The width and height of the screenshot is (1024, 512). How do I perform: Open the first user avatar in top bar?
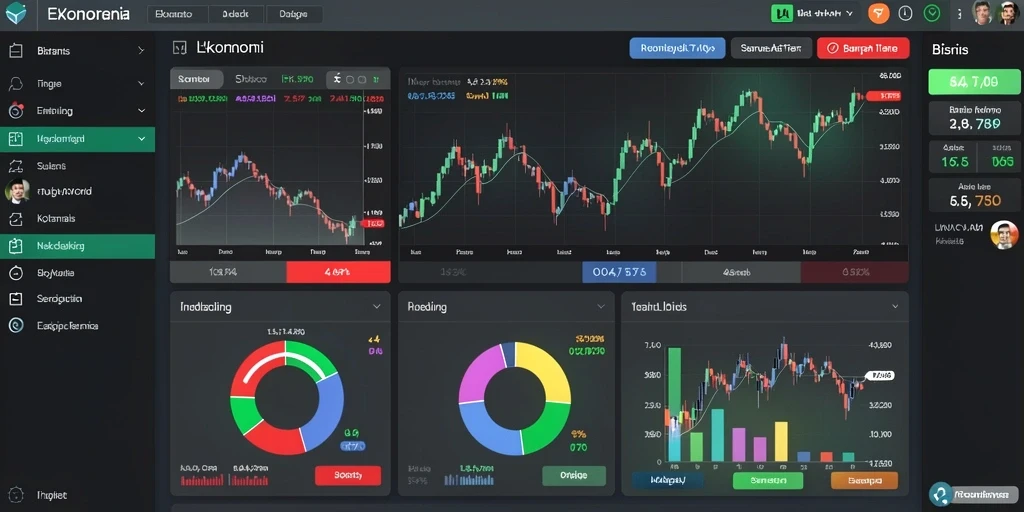982,13
